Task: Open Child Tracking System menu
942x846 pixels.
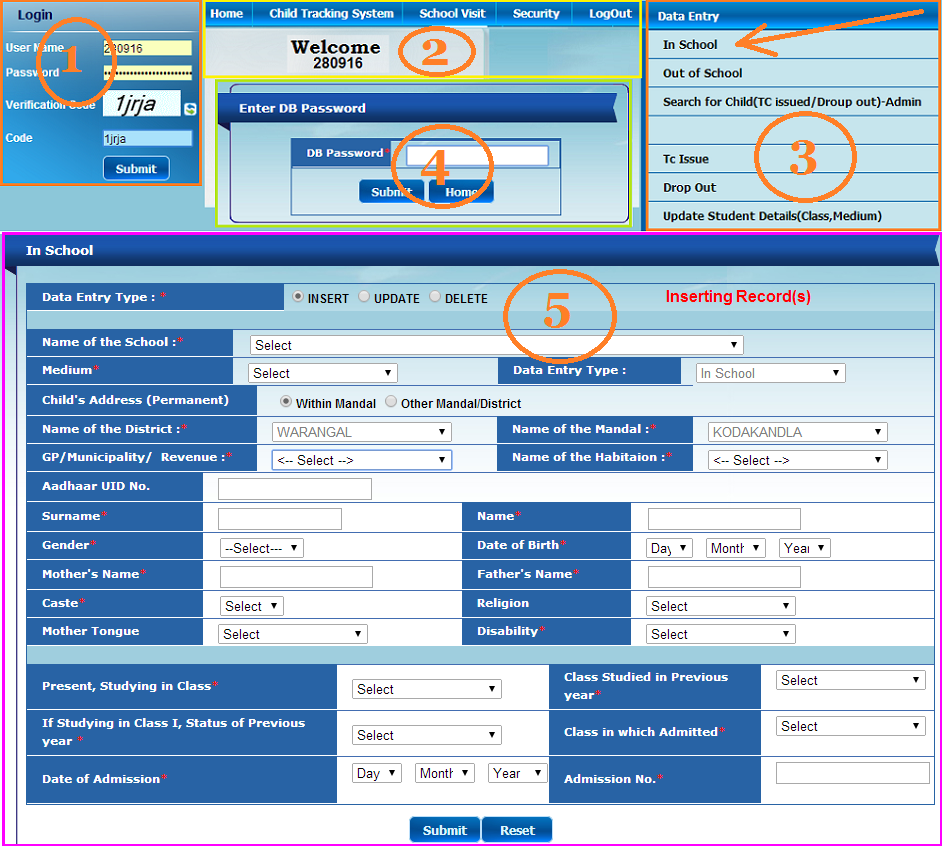Action: [331, 14]
